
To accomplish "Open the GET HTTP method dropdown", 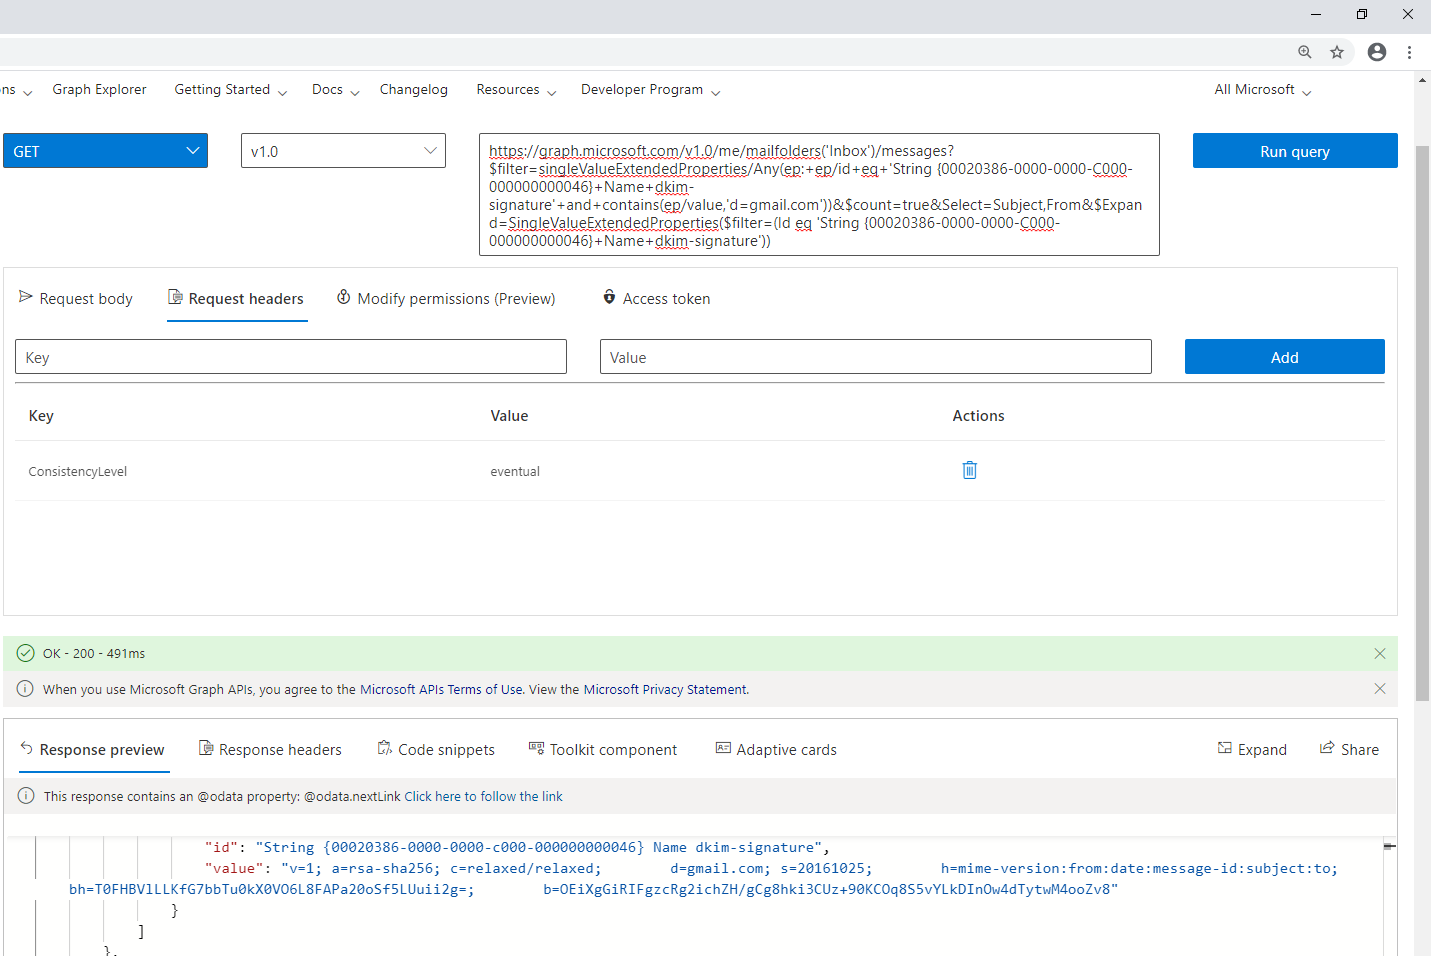I will point(105,151).
